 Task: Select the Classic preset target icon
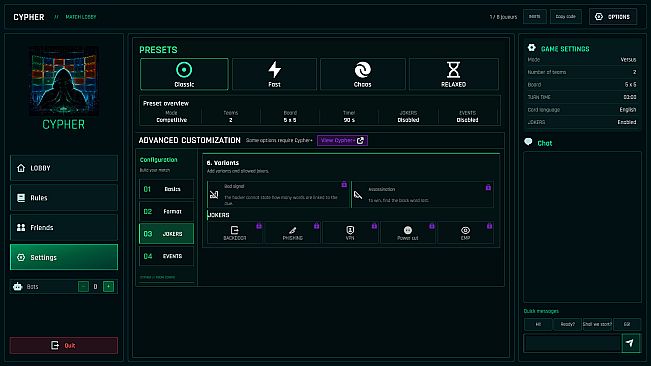coord(184,70)
